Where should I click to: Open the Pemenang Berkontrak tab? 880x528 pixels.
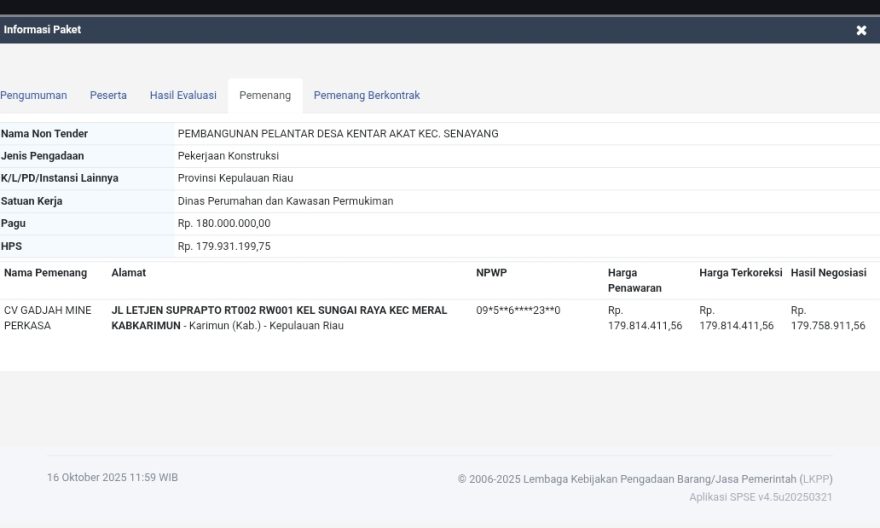coord(366,96)
